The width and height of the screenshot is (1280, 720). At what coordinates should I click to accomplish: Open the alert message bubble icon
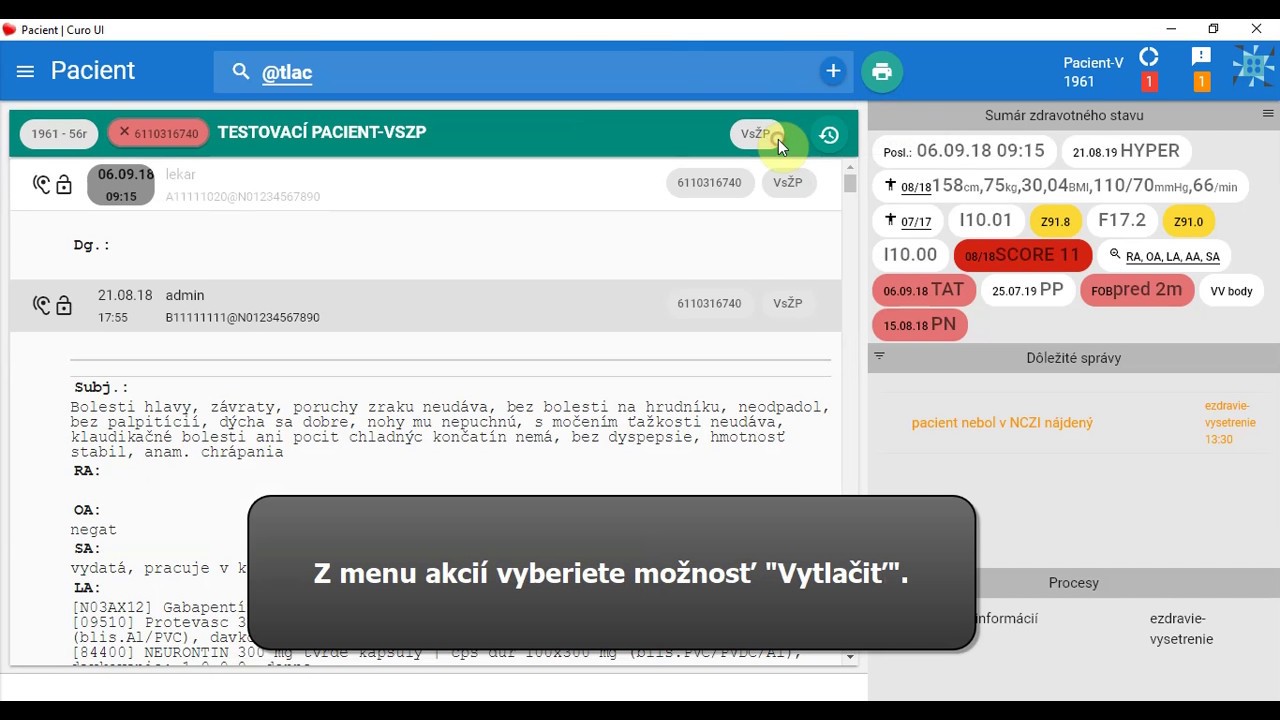coord(1202,57)
